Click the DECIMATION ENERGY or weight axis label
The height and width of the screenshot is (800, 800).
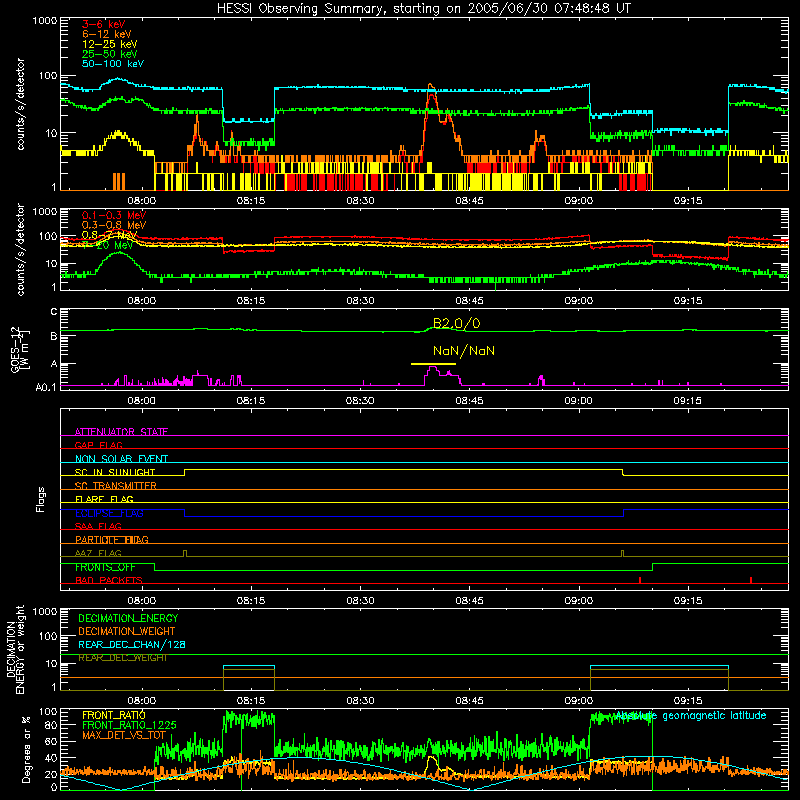(15, 649)
